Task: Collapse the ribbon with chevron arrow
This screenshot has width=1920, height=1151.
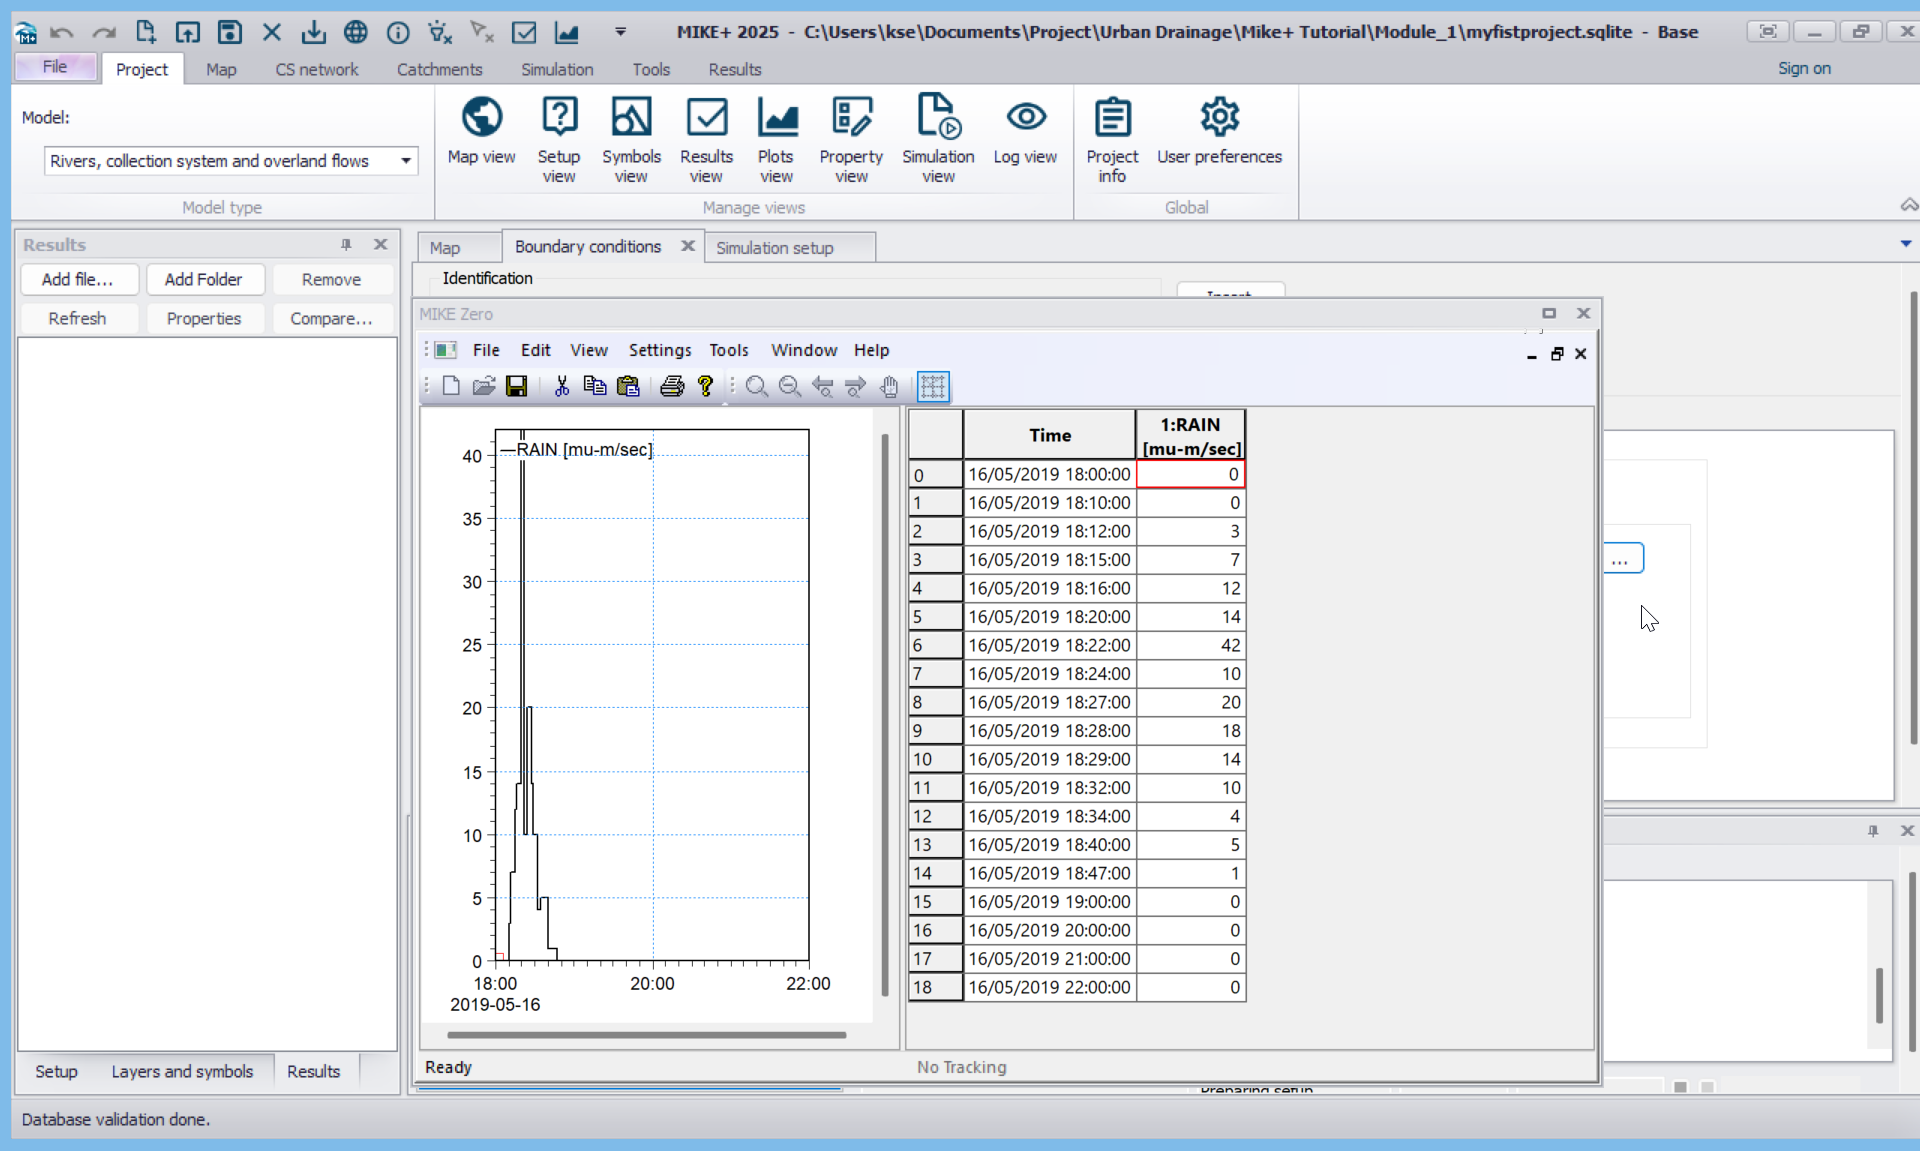Action: [x=1908, y=205]
